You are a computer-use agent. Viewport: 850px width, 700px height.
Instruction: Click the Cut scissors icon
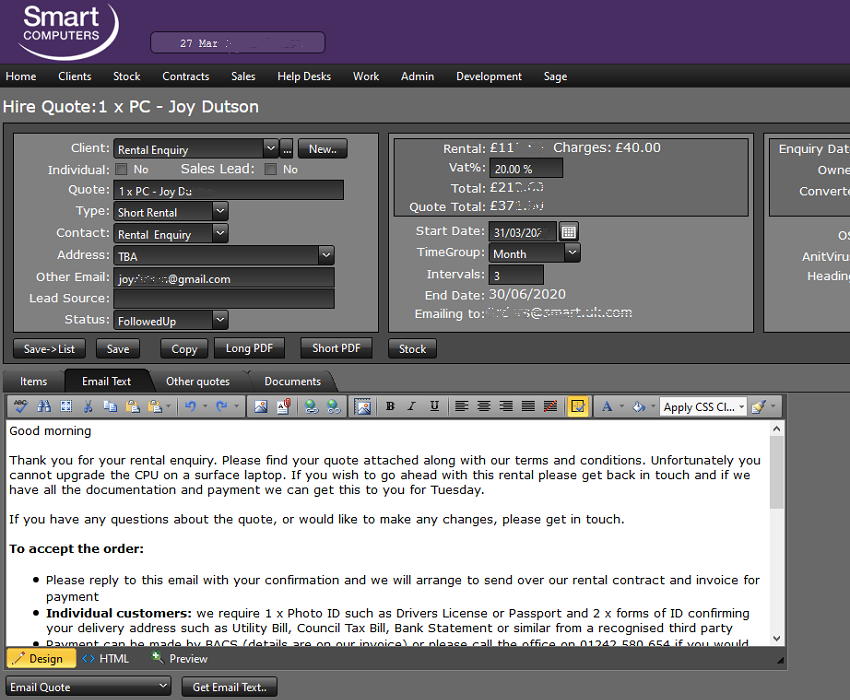(x=88, y=407)
